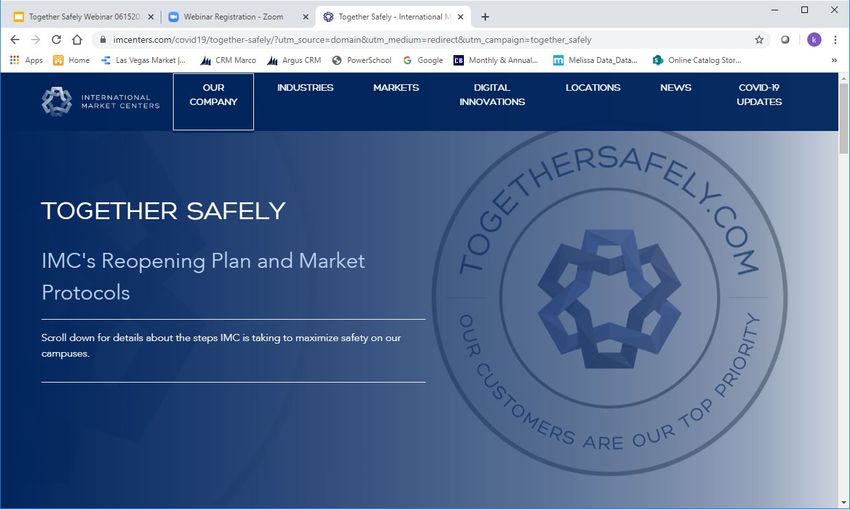The height and width of the screenshot is (509, 850).
Task: Close the Webinar Registration Zoom tab
Action: (x=306, y=17)
